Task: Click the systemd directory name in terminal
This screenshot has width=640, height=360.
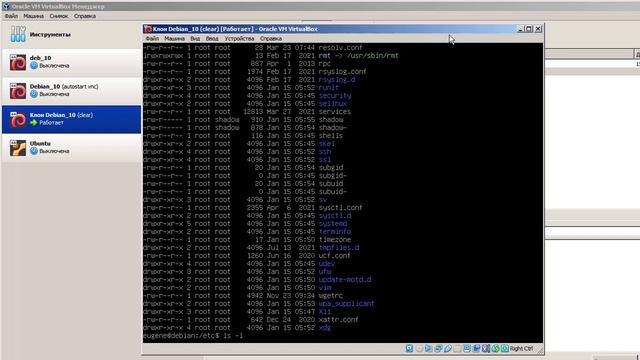Action: [333, 224]
